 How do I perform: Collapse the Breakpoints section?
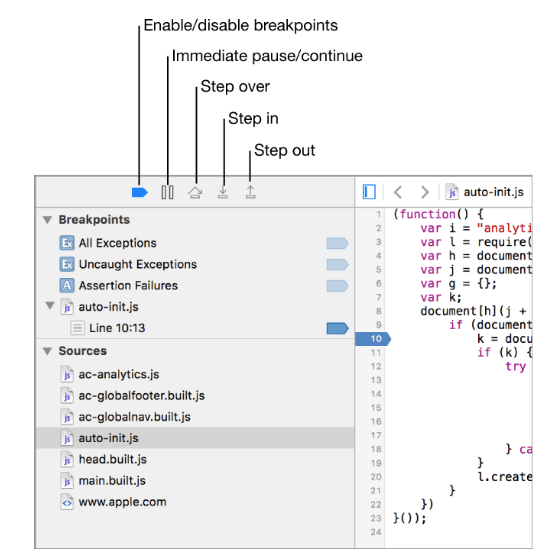tap(47, 220)
